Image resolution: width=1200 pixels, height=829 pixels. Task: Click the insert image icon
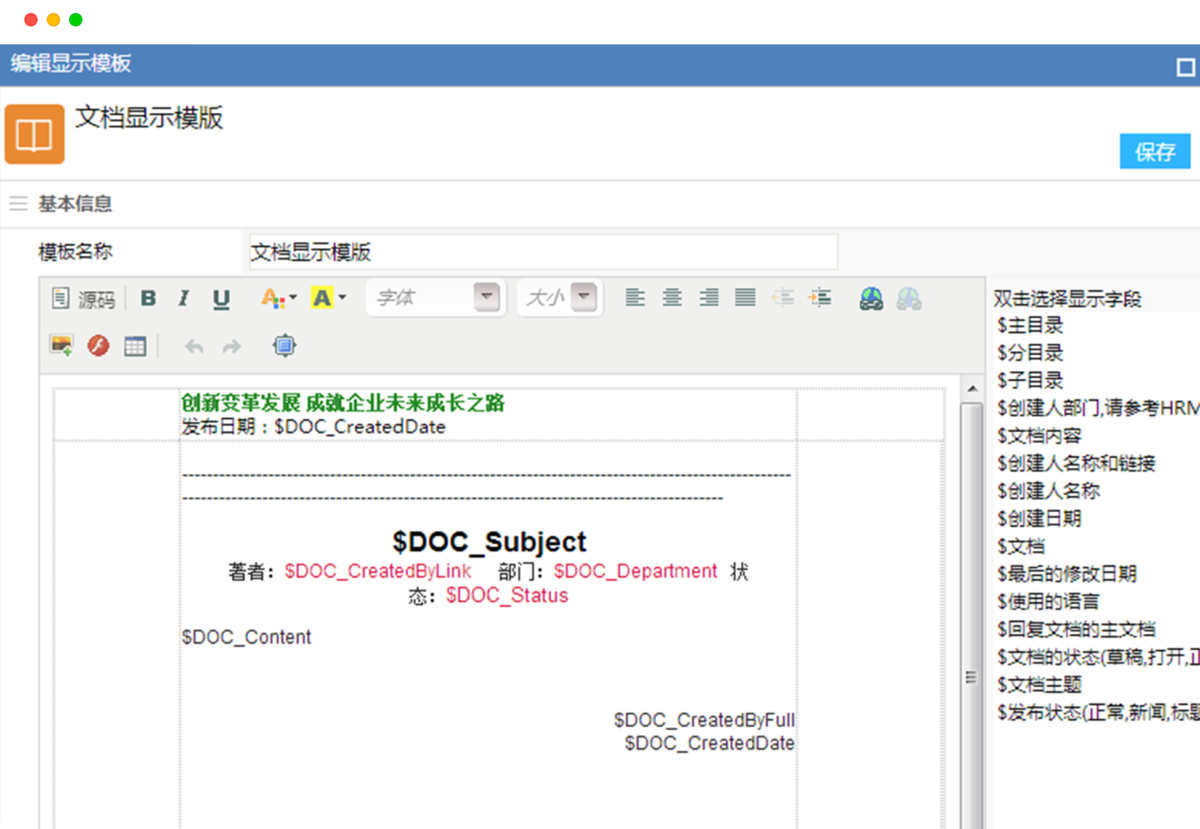[61, 346]
